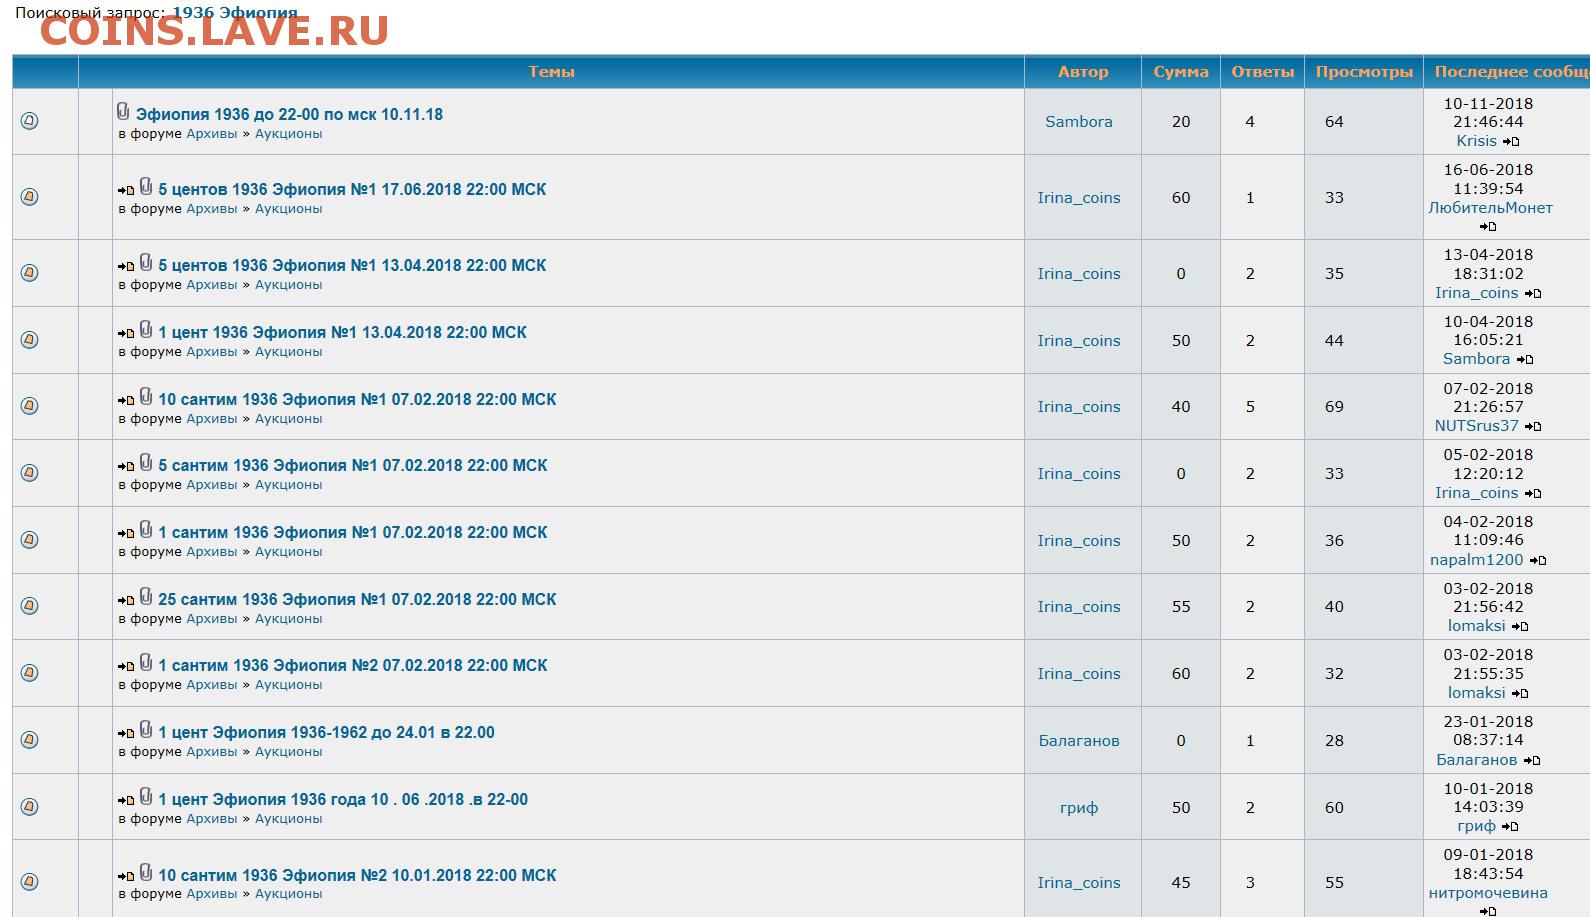Go to the last post by Irina_coins dated 05-02-2018
Screen dimensions: 1590x917
(1533, 494)
